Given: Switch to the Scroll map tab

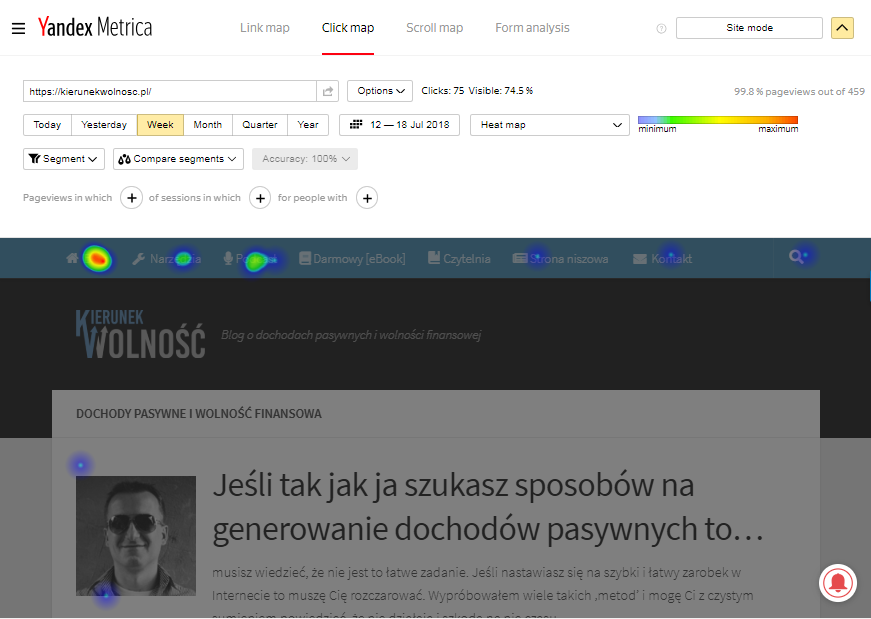Looking at the screenshot, I should coord(434,28).
